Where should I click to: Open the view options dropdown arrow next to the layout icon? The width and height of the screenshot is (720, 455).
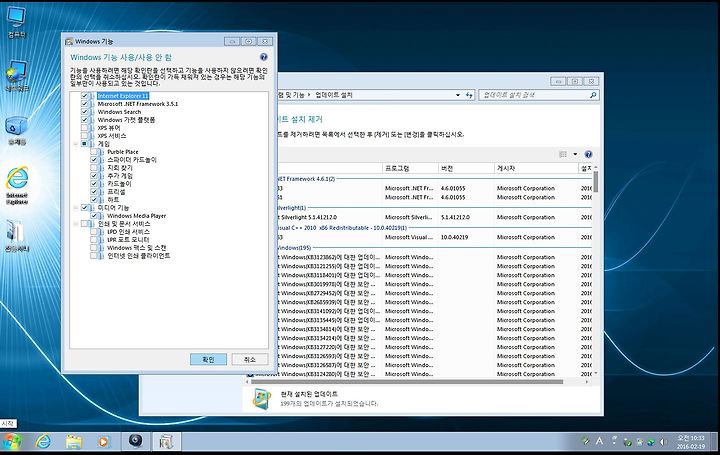[575, 154]
